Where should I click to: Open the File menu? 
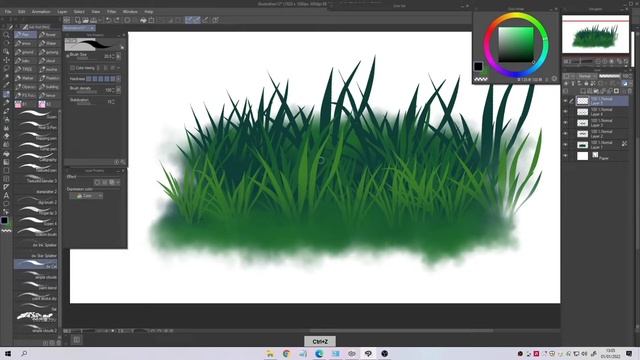pos(8,12)
